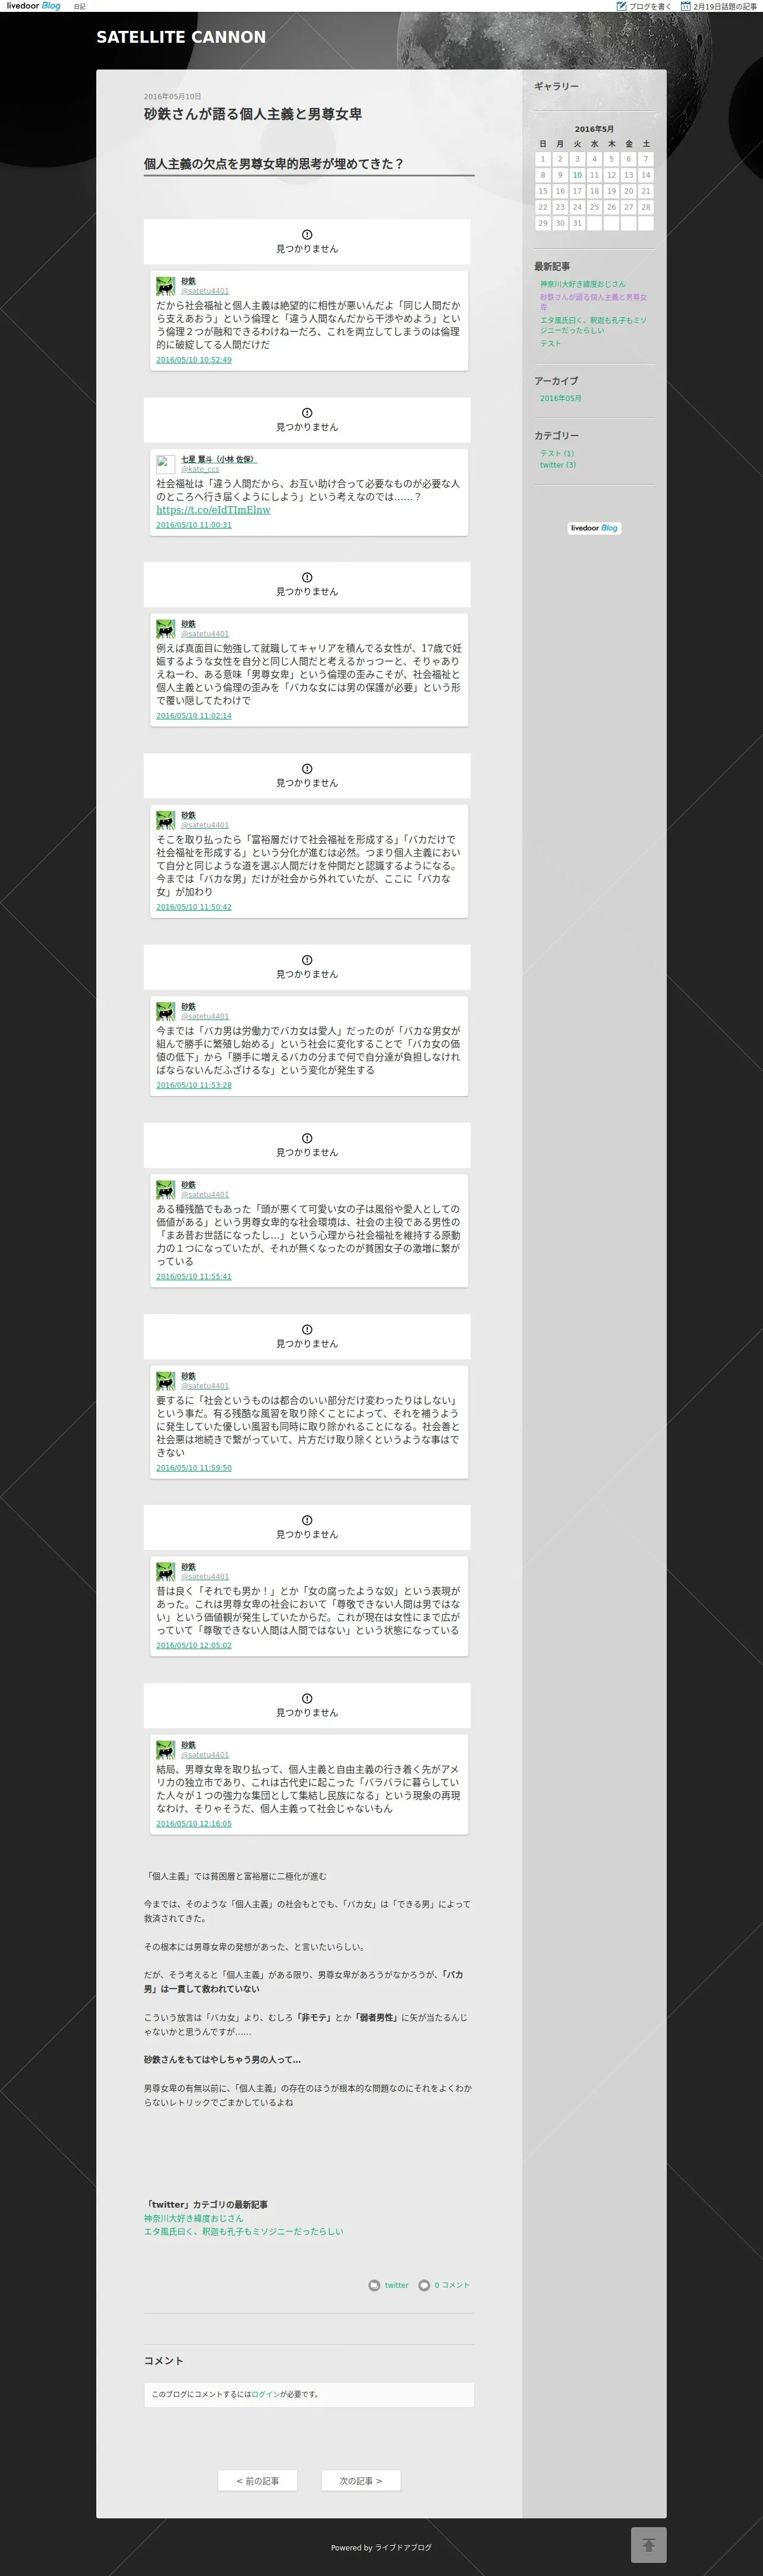Click the calendar icon beside 2月19日話題の記事
Image resolution: width=763 pixels, height=2576 pixels.
click(685, 6)
